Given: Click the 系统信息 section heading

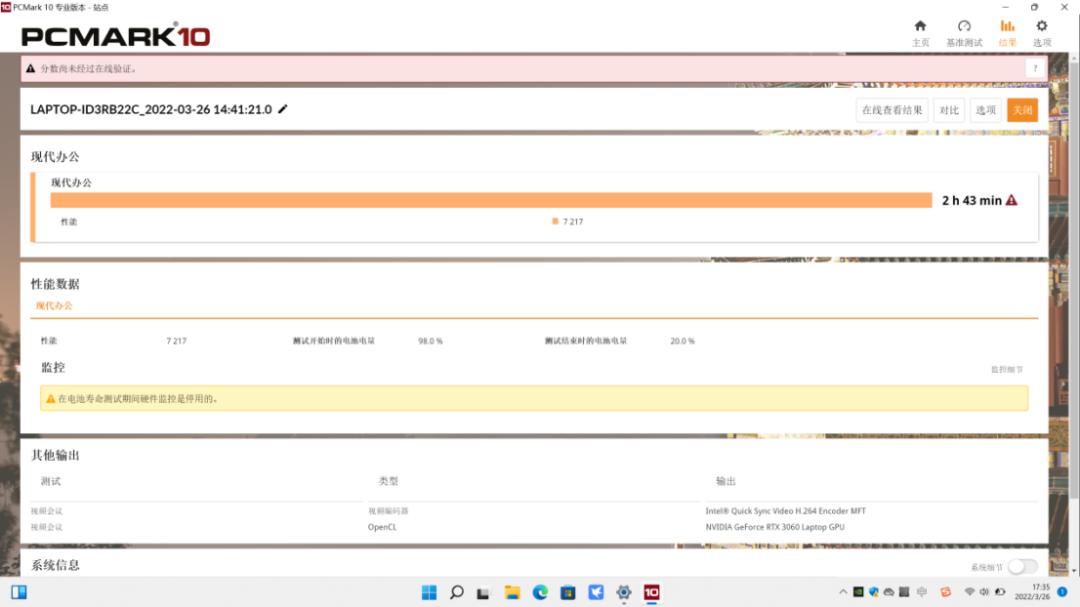Looking at the screenshot, I should point(55,565).
